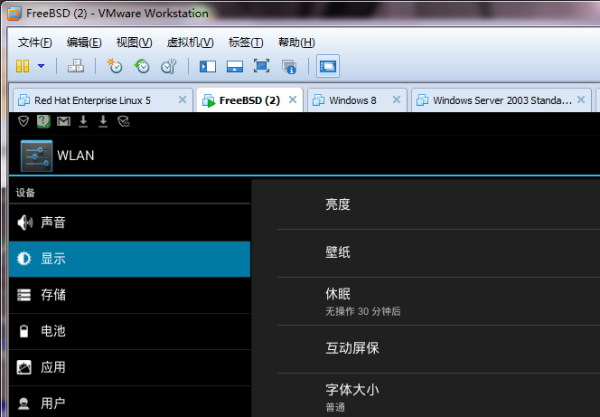Open the snapshot manager icon
The image size is (600, 417).
[169, 66]
